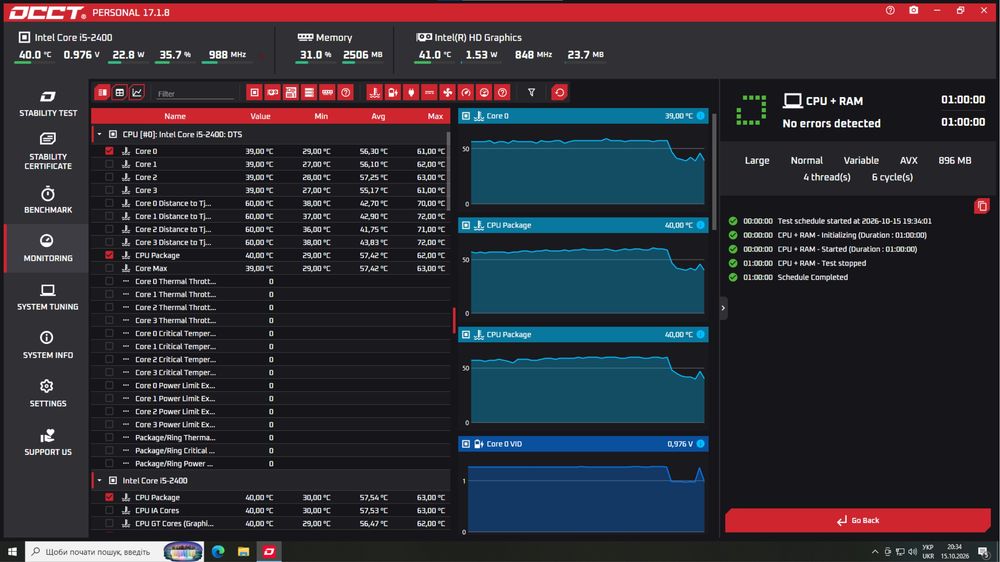Uncheck CPU Package under DTS group
The height and width of the screenshot is (562, 1000).
coord(109,255)
